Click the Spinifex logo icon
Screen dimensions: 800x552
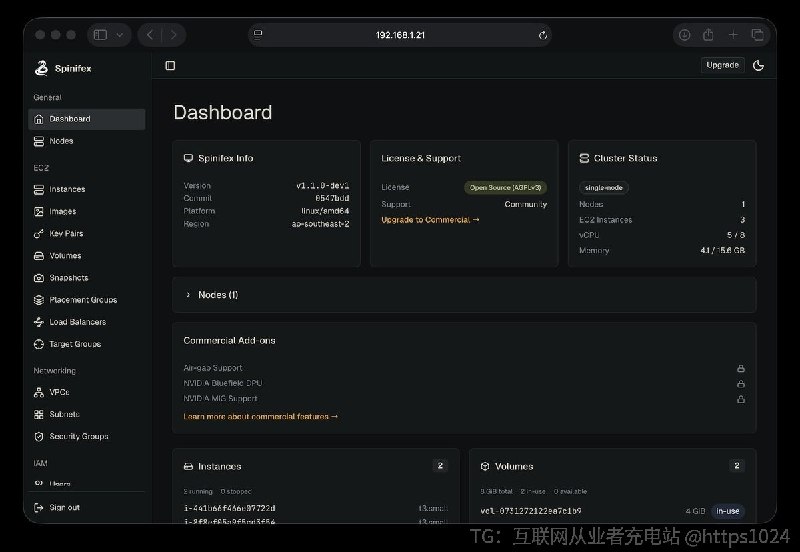pos(41,68)
